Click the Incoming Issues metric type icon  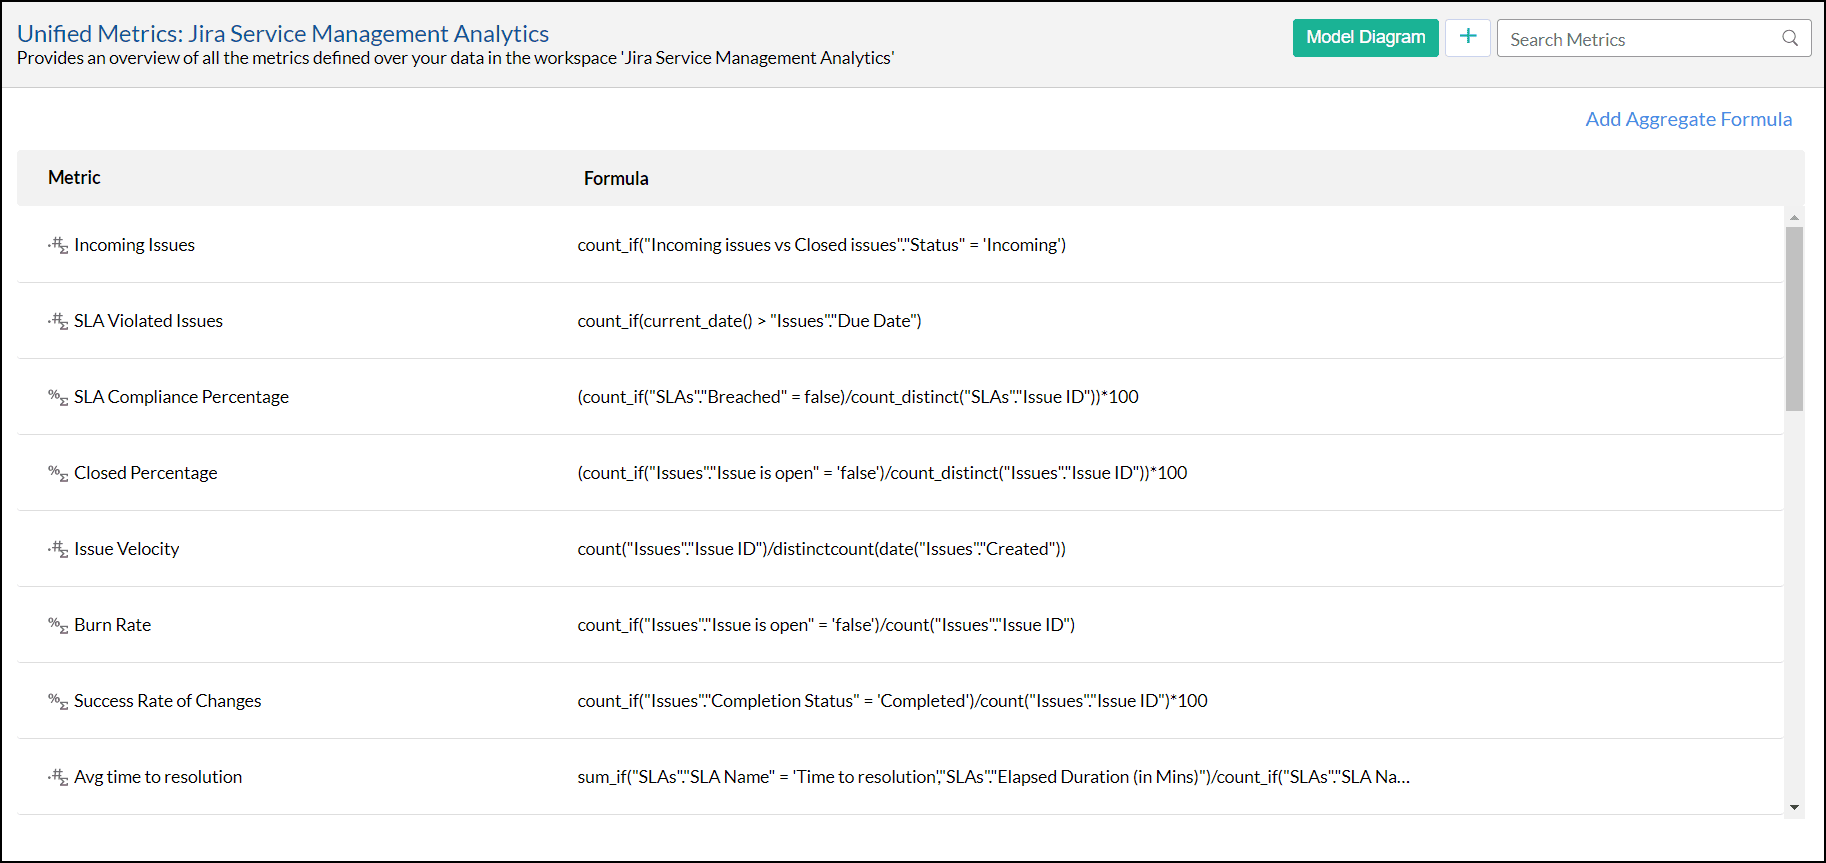58,245
